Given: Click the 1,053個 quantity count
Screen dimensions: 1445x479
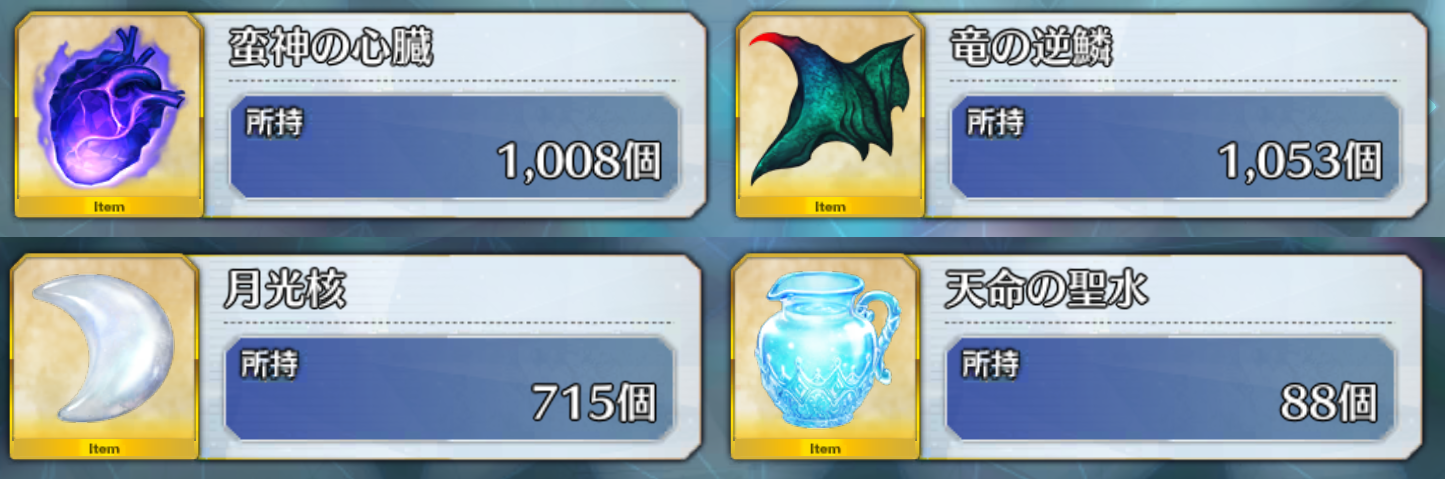Looking at the screenshot, I should 1300,161.
